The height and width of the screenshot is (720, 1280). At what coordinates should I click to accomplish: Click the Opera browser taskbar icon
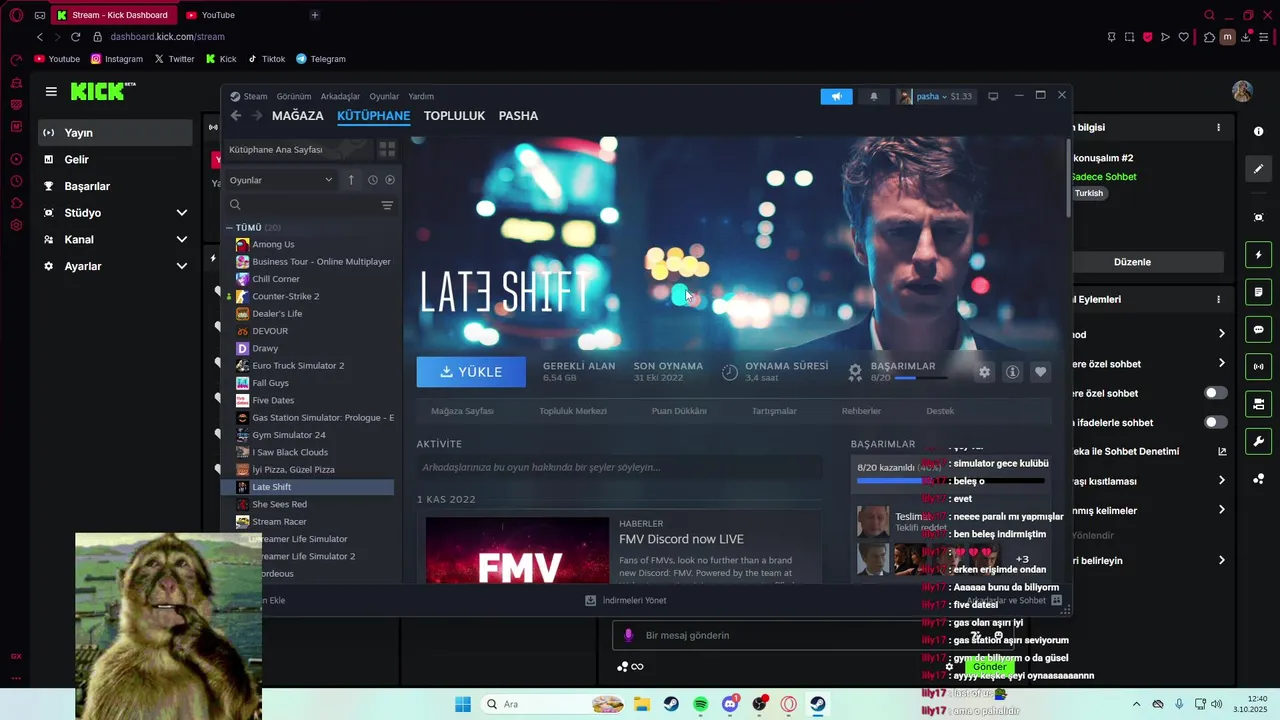tap(789, 704)
